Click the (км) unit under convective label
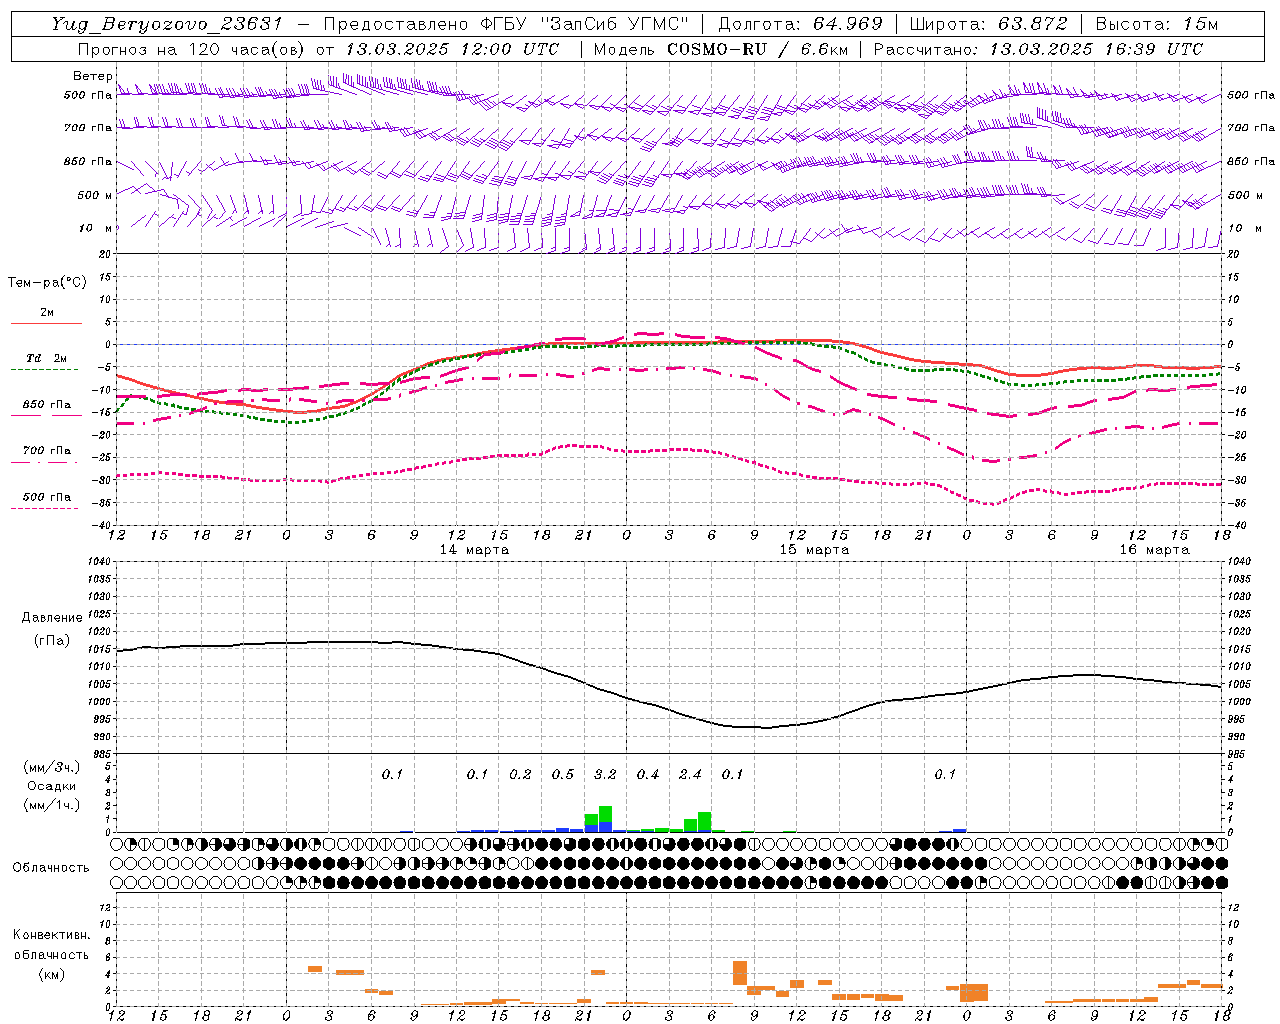Viewport: 1280px width, 1024px height. coord(51,974)
